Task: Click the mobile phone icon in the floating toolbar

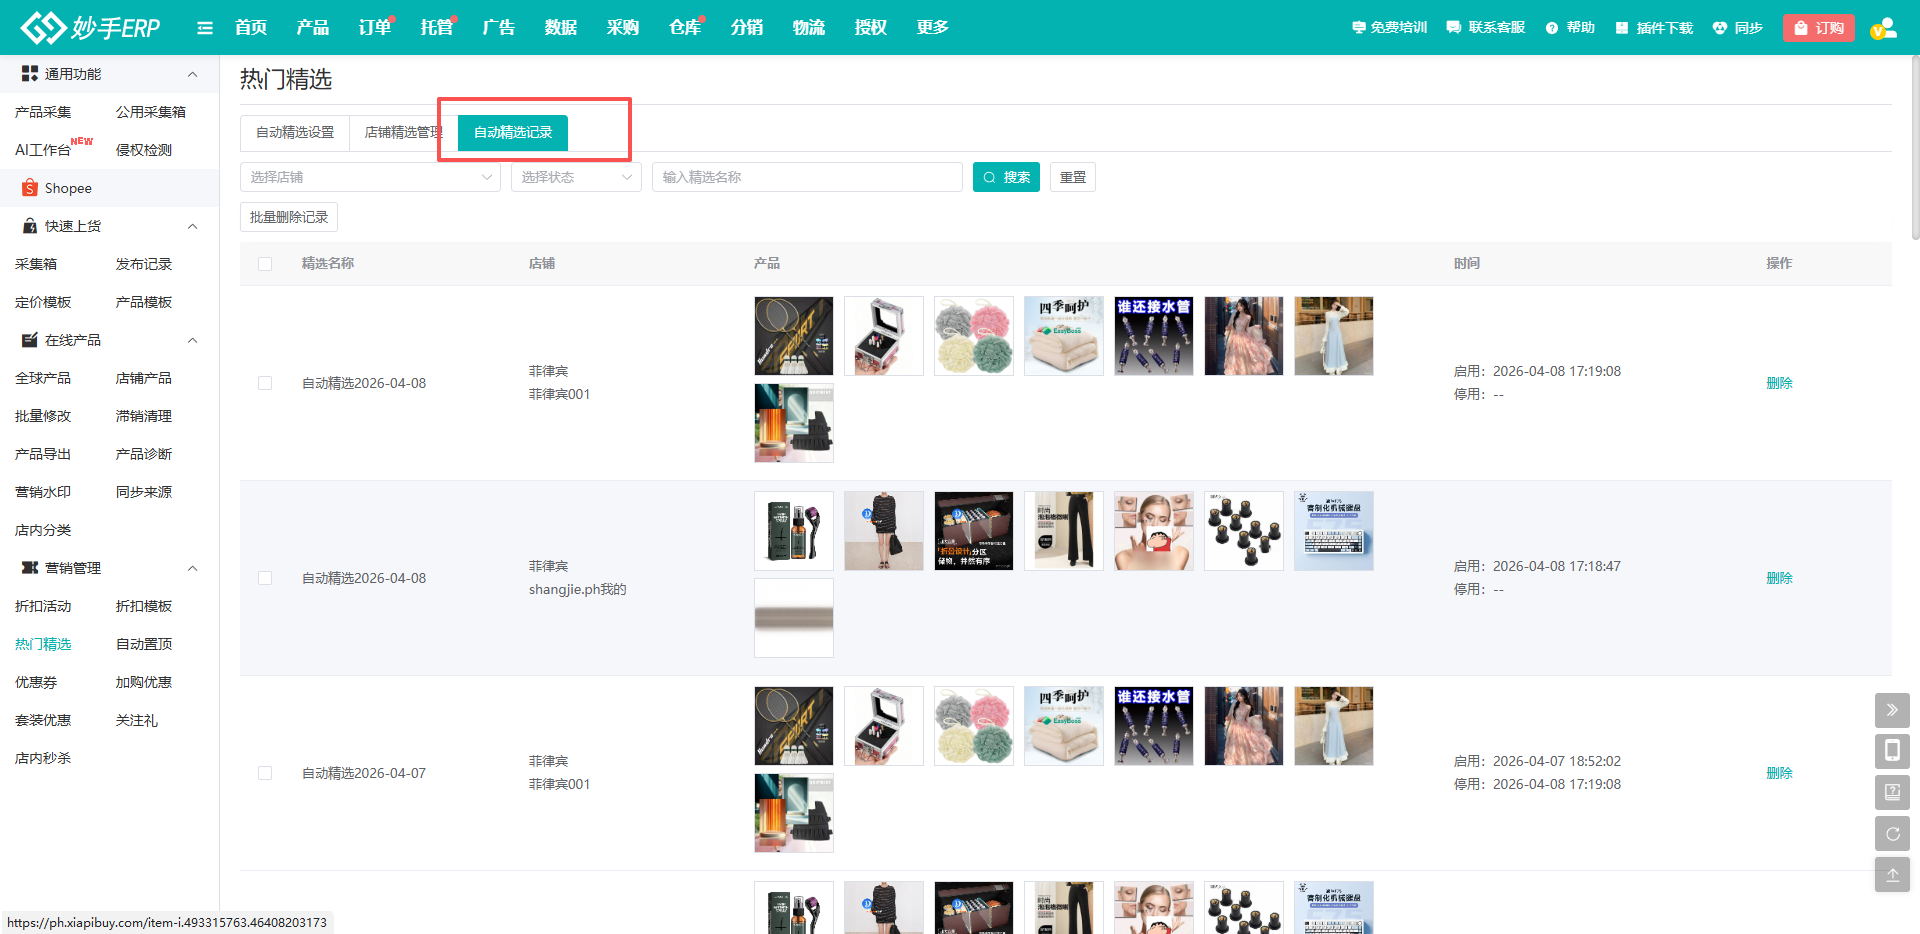Action: coord(1892,752)
